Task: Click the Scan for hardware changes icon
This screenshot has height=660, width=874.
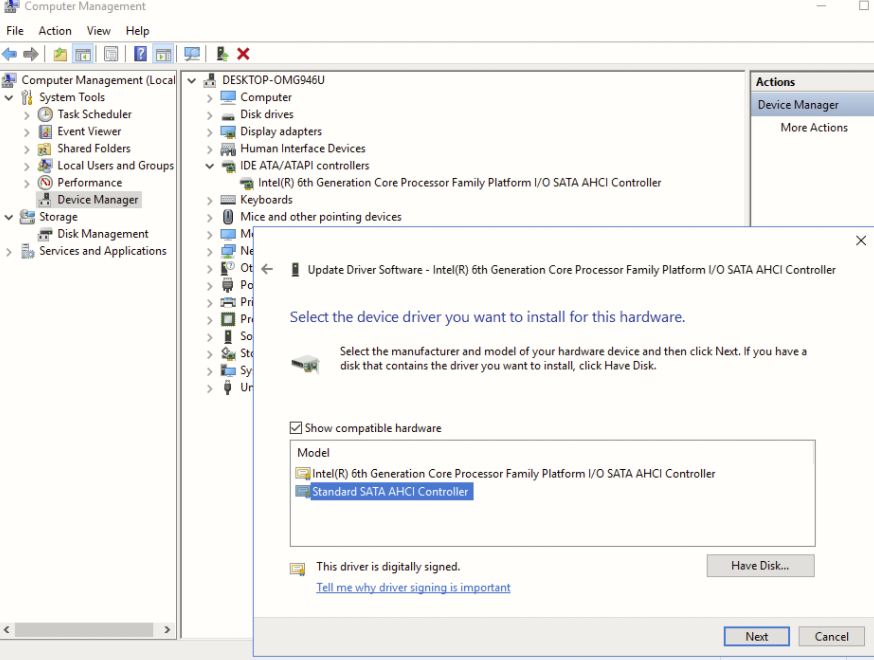Action: pos(192,54)
